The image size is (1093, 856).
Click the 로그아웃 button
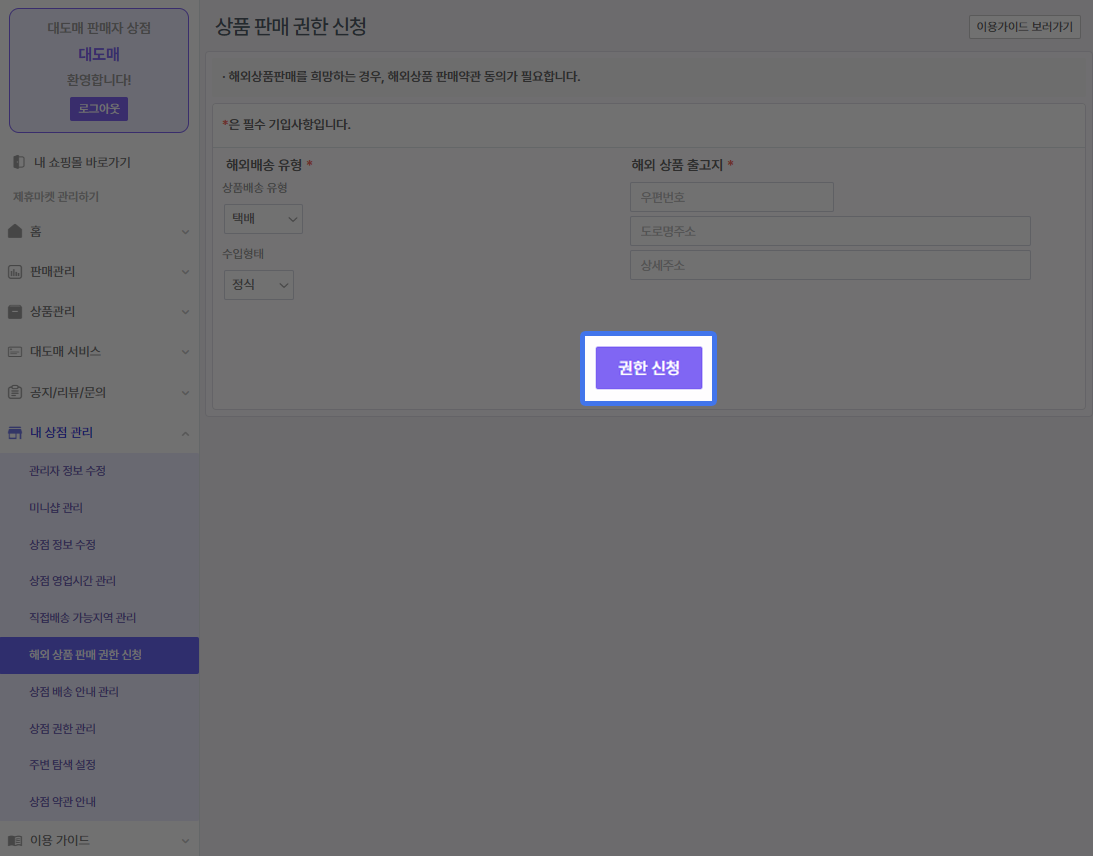click(98, 109)
